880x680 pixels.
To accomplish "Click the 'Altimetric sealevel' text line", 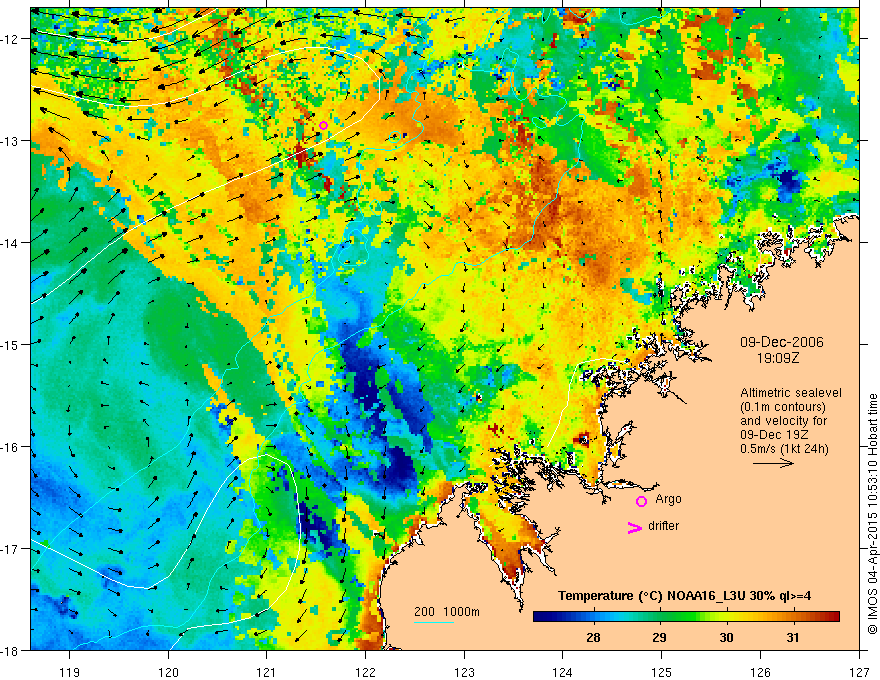I will tap(790, 393).
